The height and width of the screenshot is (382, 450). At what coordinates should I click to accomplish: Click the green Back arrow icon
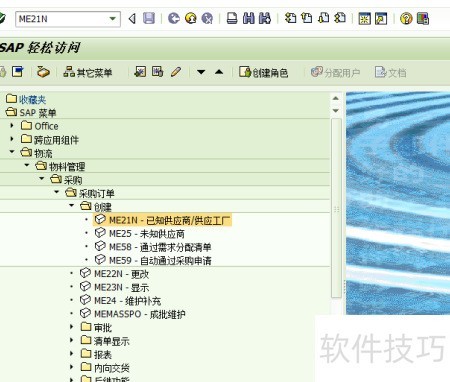tap(174, 18)
